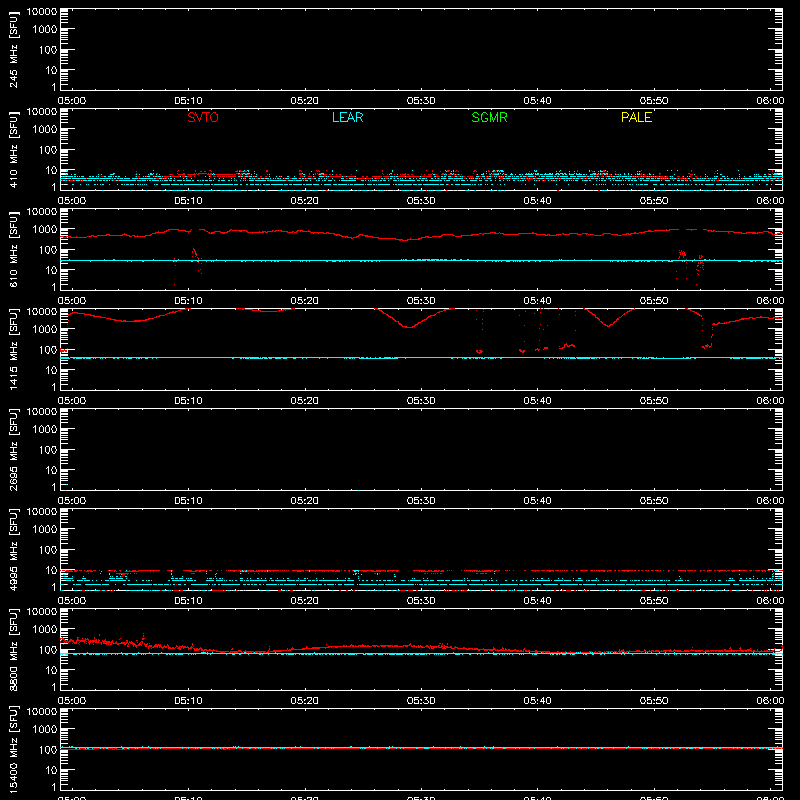This screenshot has width=800, height=800.
Task: Click the 100 tick on 410 MHz axis
Action: point(48,150)
